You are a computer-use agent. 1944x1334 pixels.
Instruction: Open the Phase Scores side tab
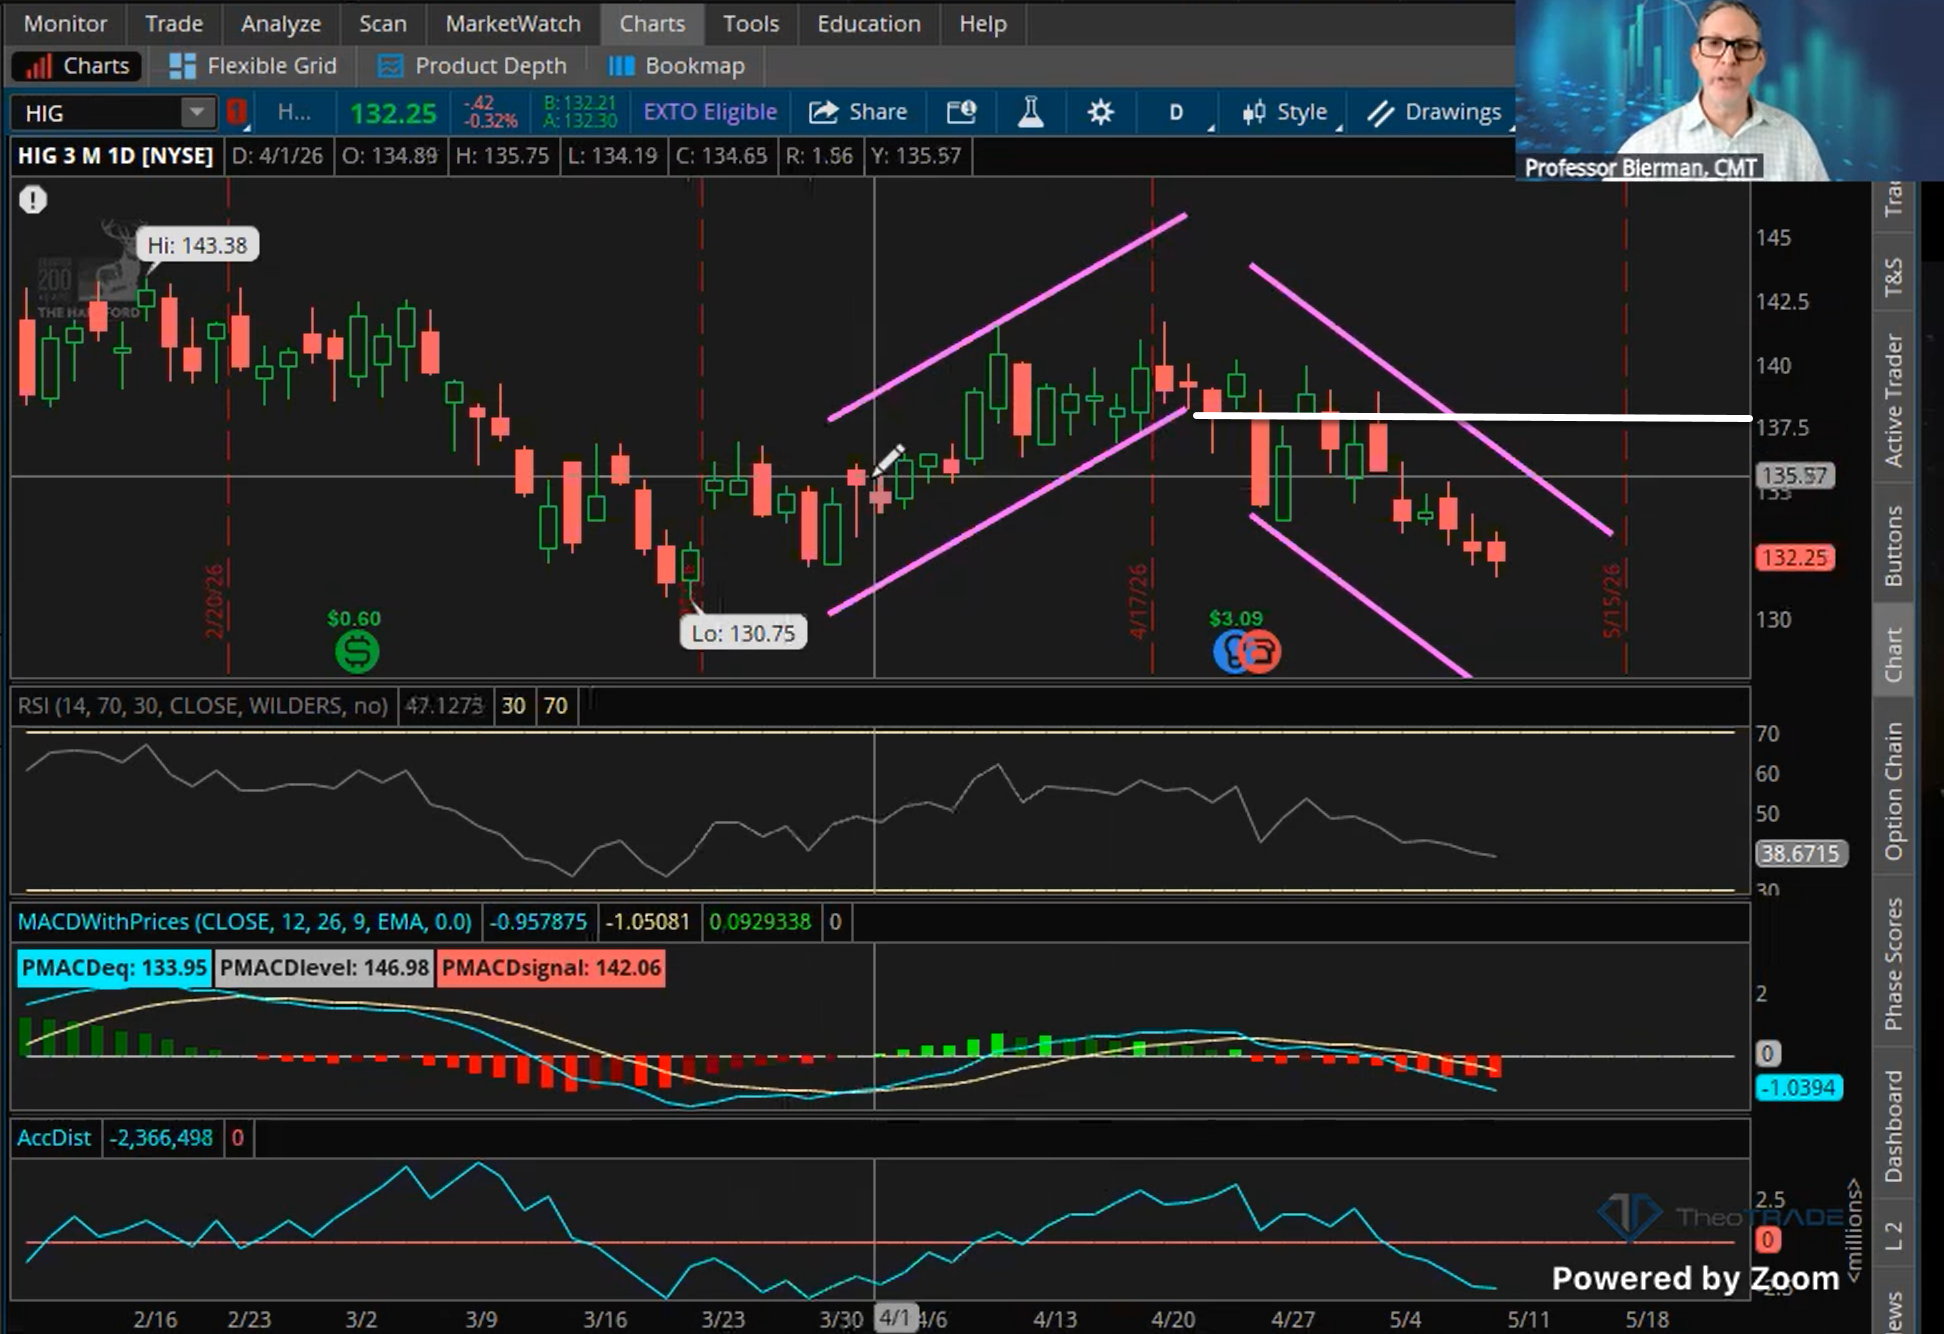pyautogui.click(x=1893, y=964)
